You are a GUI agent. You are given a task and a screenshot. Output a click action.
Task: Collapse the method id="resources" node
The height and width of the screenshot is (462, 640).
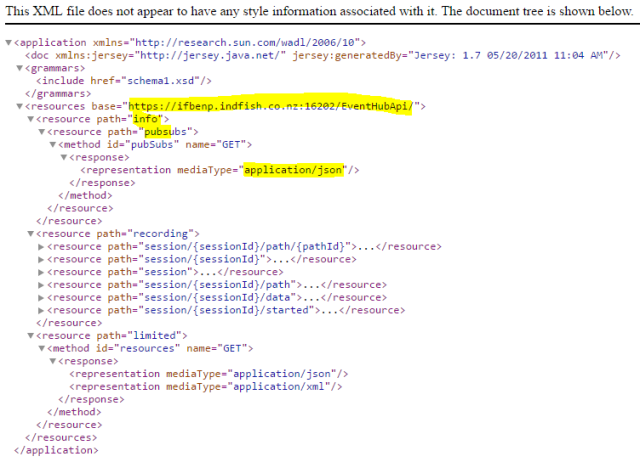click(41, 349)
